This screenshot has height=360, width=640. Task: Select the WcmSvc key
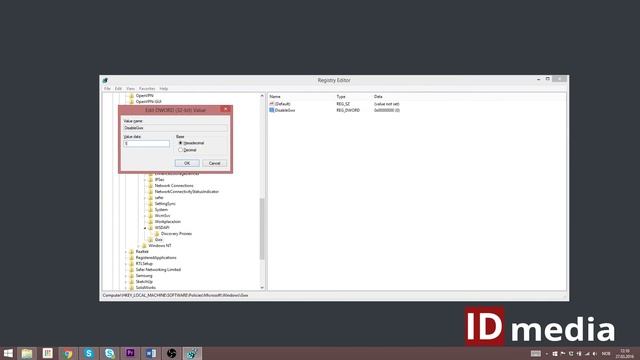[162, 216]
